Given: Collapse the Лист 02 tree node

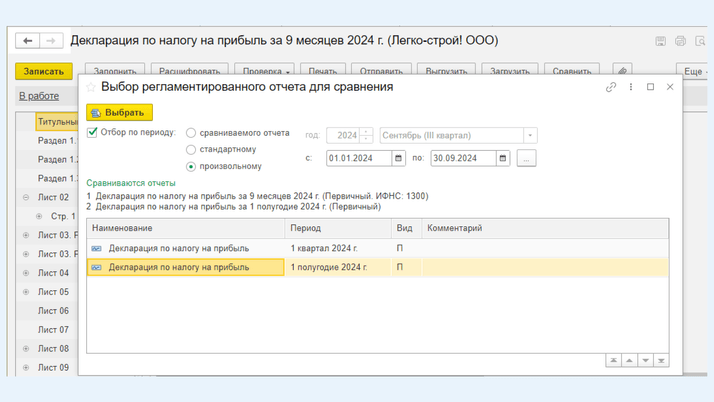Looking at the screenshot, I should 26,197.
